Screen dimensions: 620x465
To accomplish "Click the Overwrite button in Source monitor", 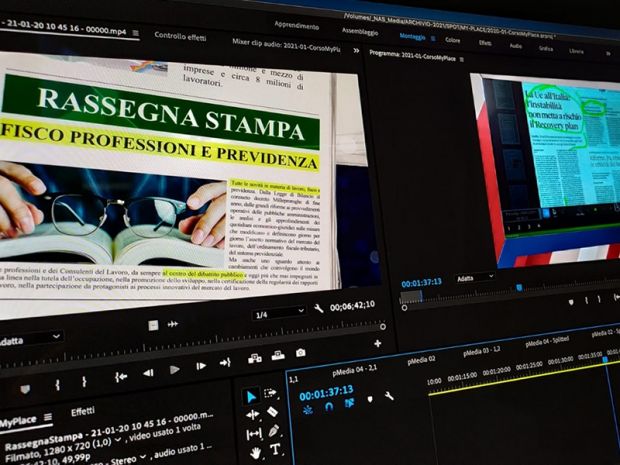I will pos(278,355).
